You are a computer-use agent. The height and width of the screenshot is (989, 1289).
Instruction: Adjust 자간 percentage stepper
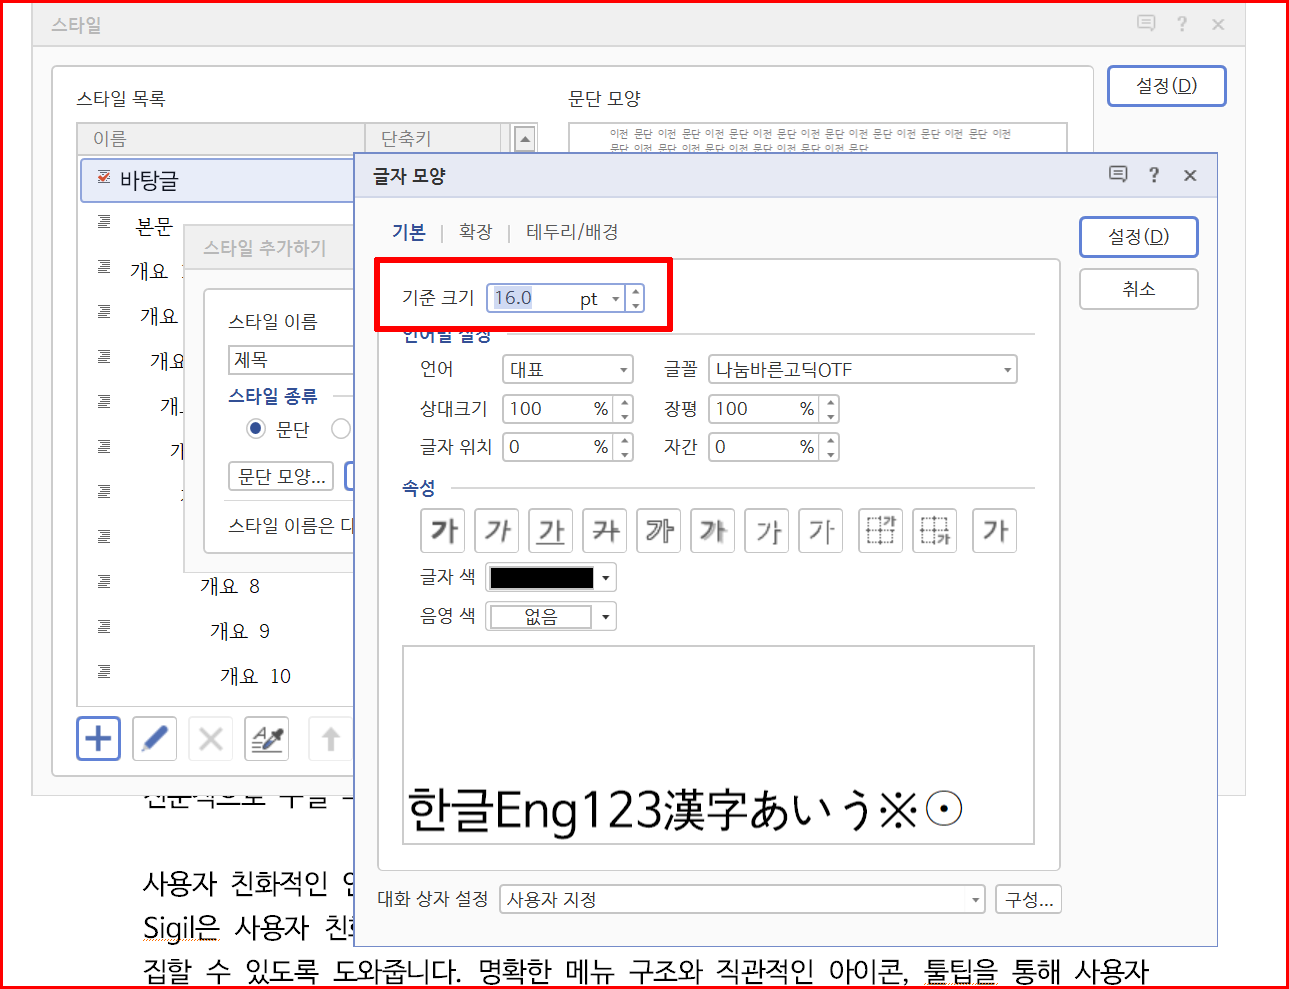point(831,447)
